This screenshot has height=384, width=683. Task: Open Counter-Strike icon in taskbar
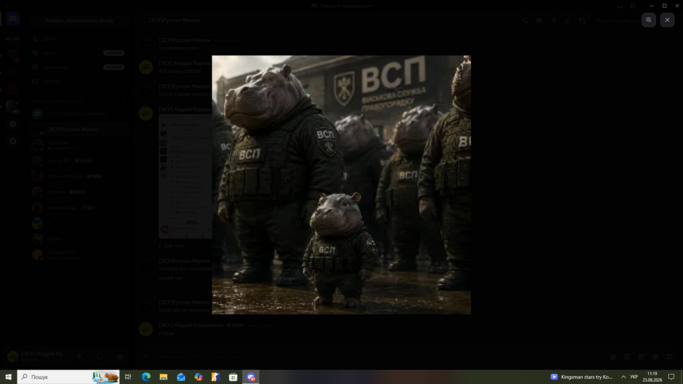coord(216,377)
